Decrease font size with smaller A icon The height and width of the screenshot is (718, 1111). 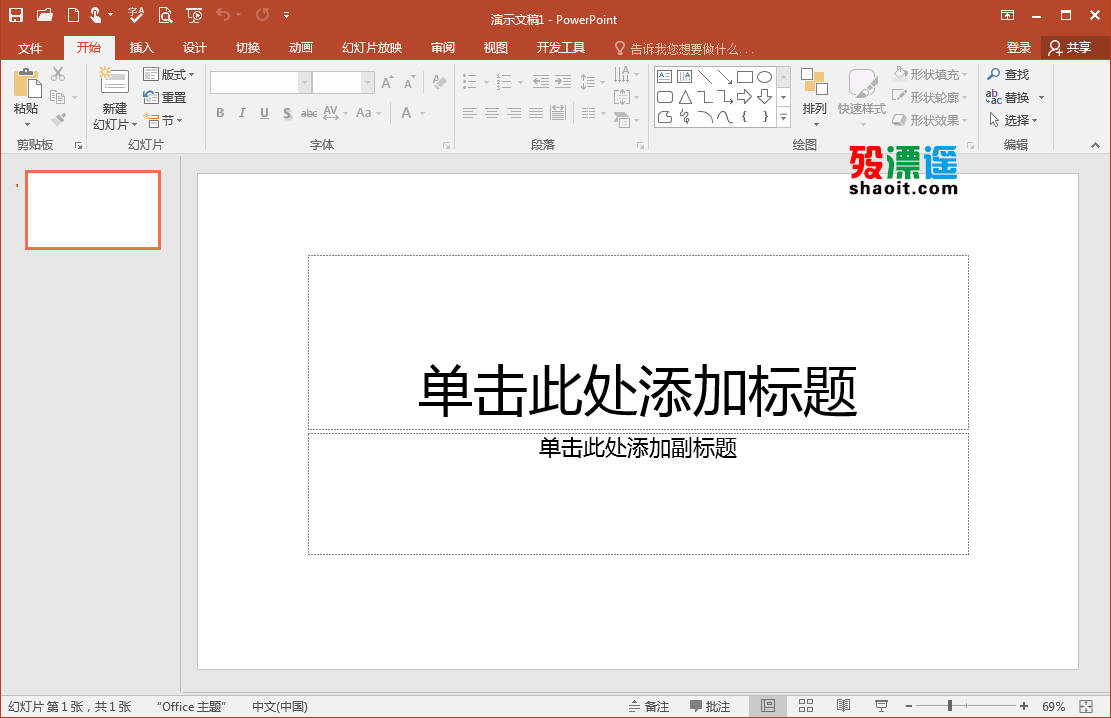pos(410,82)
